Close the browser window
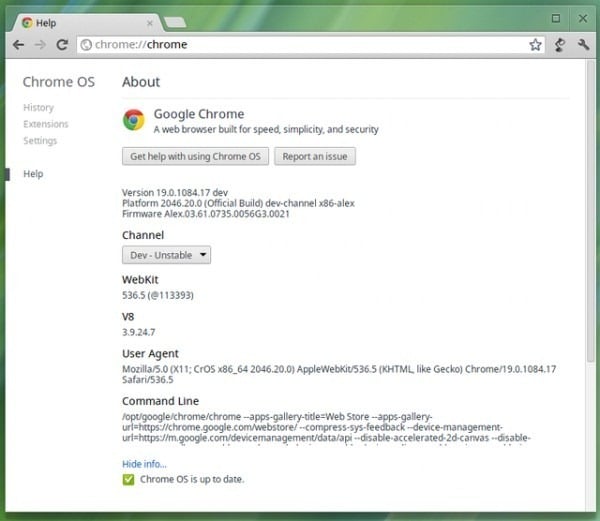Screen dimensions: 600x521 pos(583,18)
